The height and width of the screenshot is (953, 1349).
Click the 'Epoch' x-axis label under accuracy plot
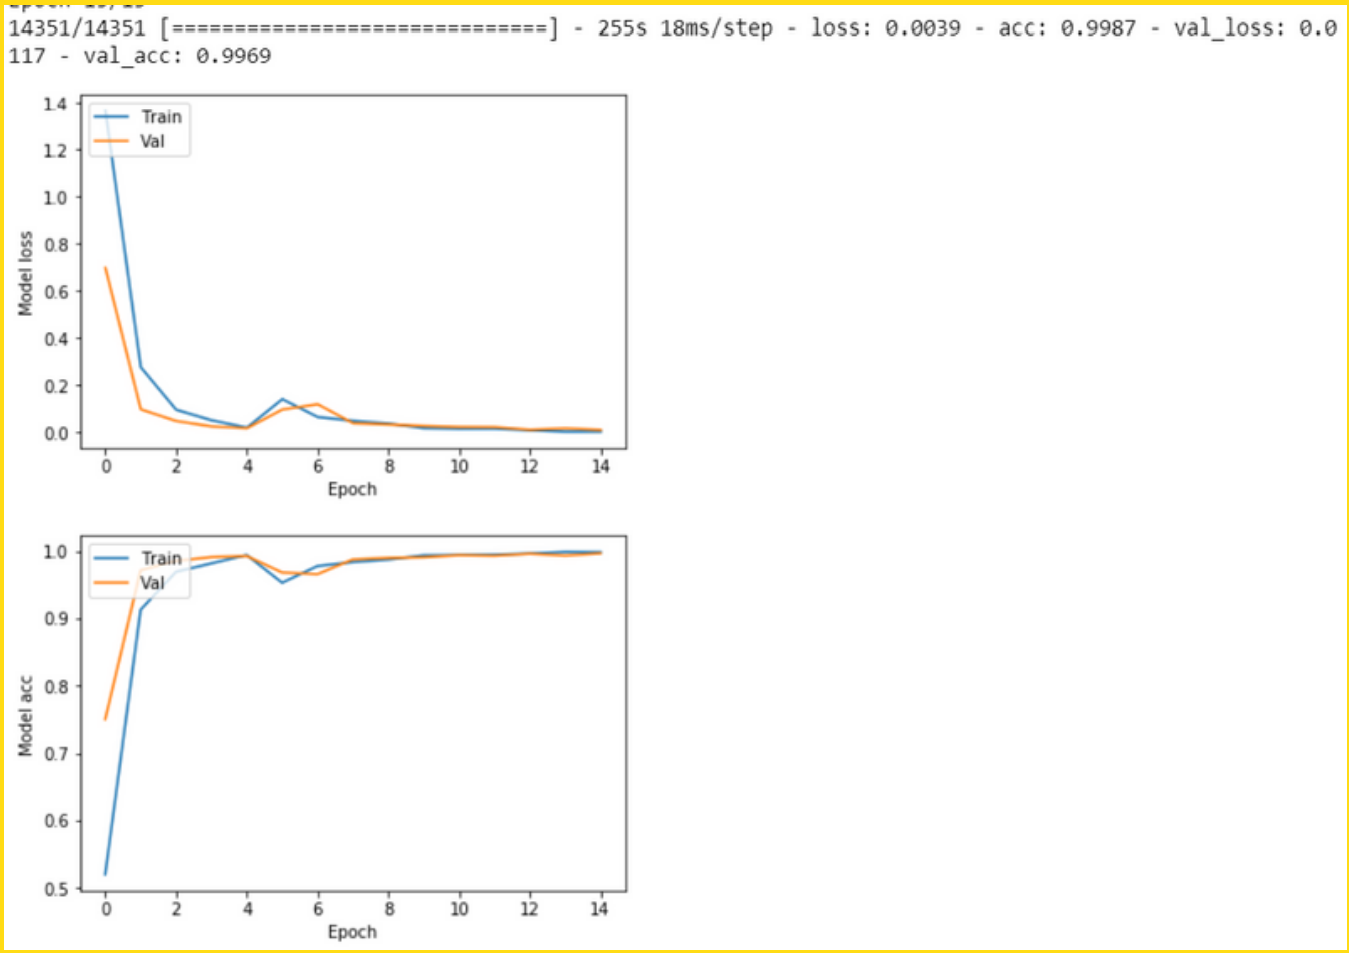coord(352,932)
